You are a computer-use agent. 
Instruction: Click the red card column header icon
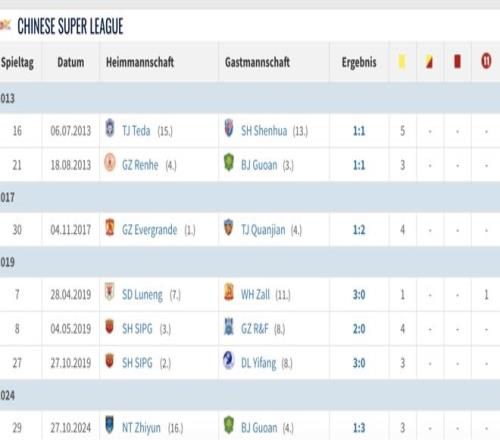[457, 62]
